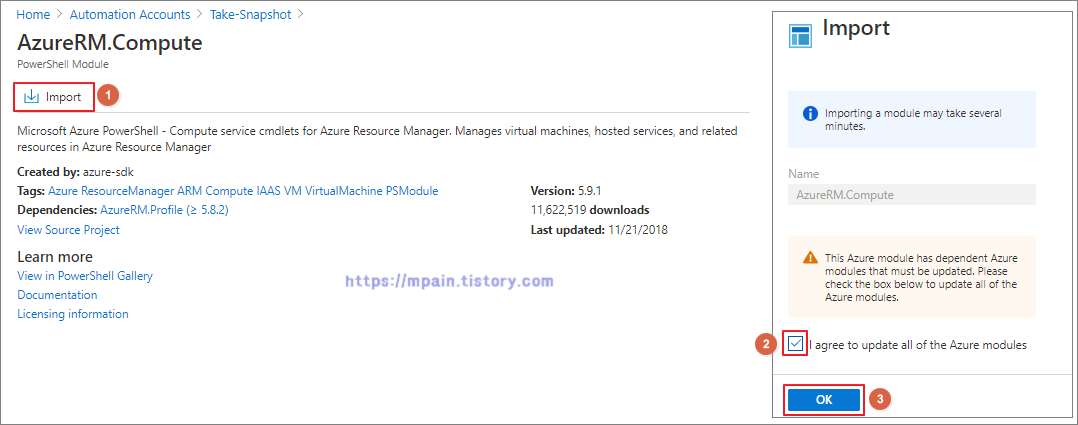1078x425 pixels.
Task: Click the PowerShell Module subtitle
Action: 63,65
